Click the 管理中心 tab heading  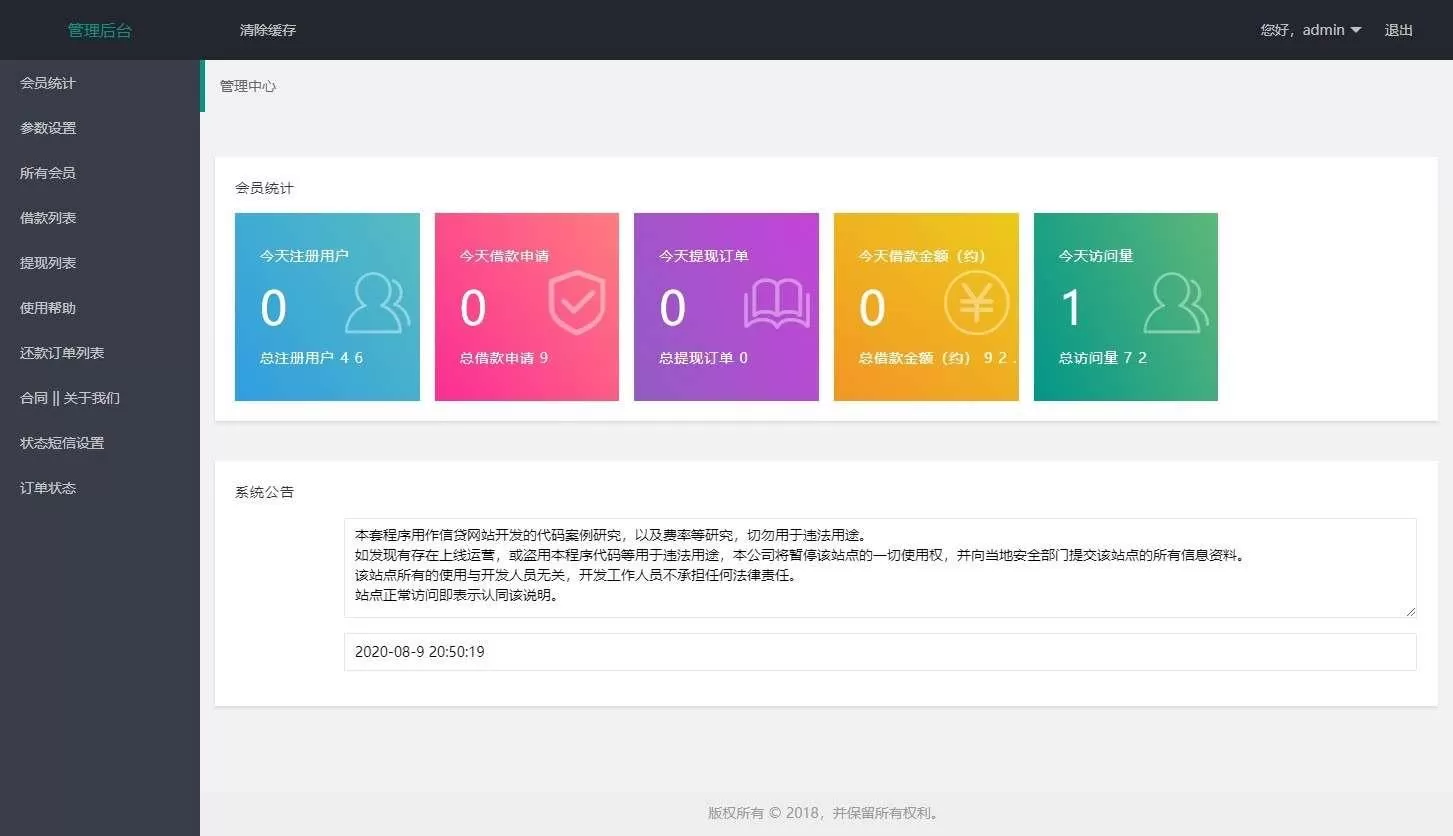(248, 86)
